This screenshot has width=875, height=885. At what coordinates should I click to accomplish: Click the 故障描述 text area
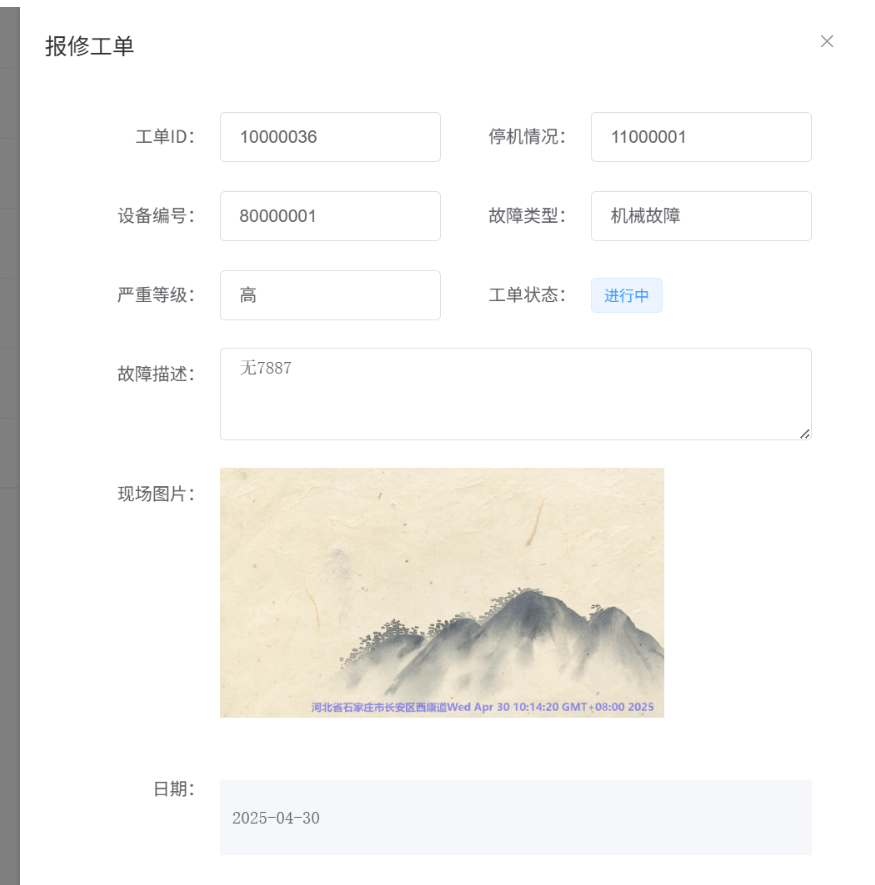(516, 394)
